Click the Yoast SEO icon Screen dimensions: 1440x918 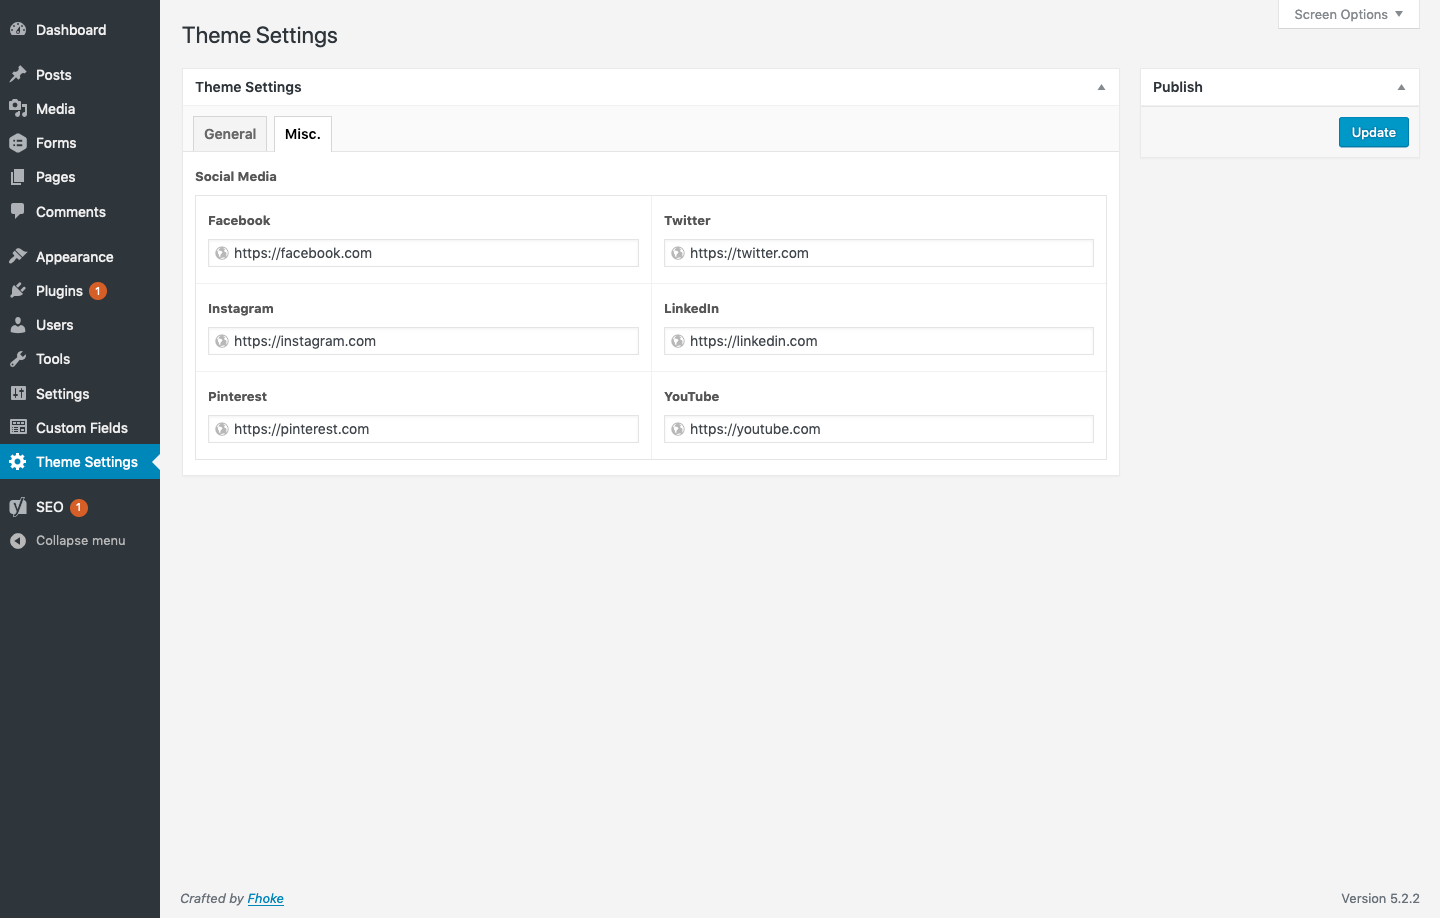18,507
